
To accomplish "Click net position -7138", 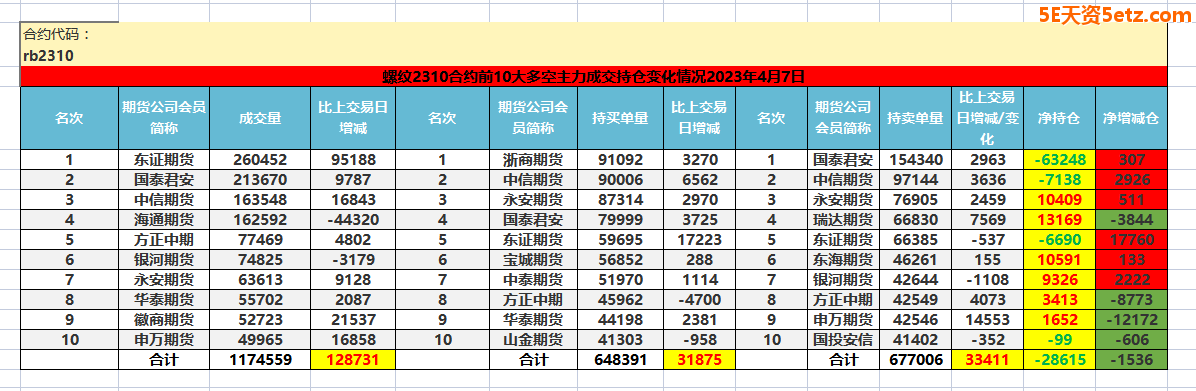I will pos(1059,180).
